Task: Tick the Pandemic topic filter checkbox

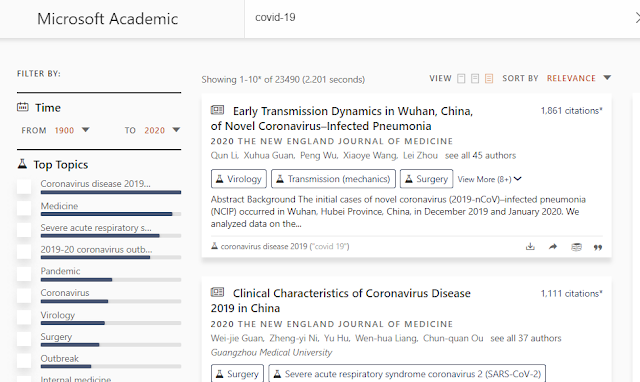Action: [x=24, y=274]
